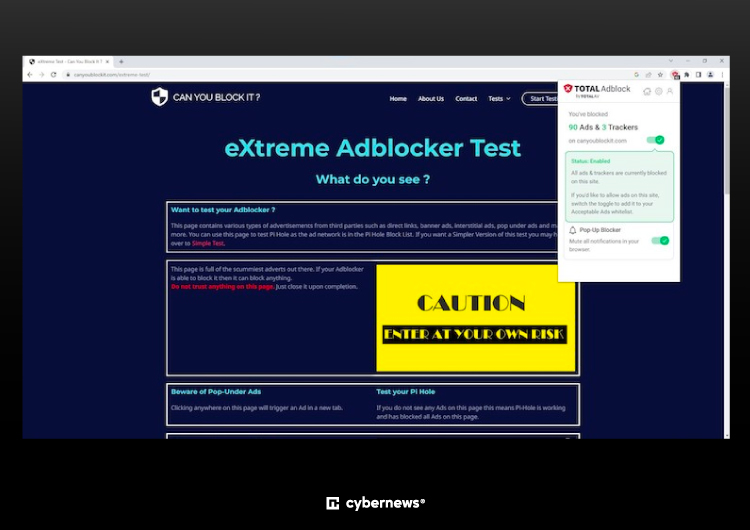Toggle the browser side panel icon
Image resolution: width=750 pixels, height=530 pixels.
click(698, 75)
